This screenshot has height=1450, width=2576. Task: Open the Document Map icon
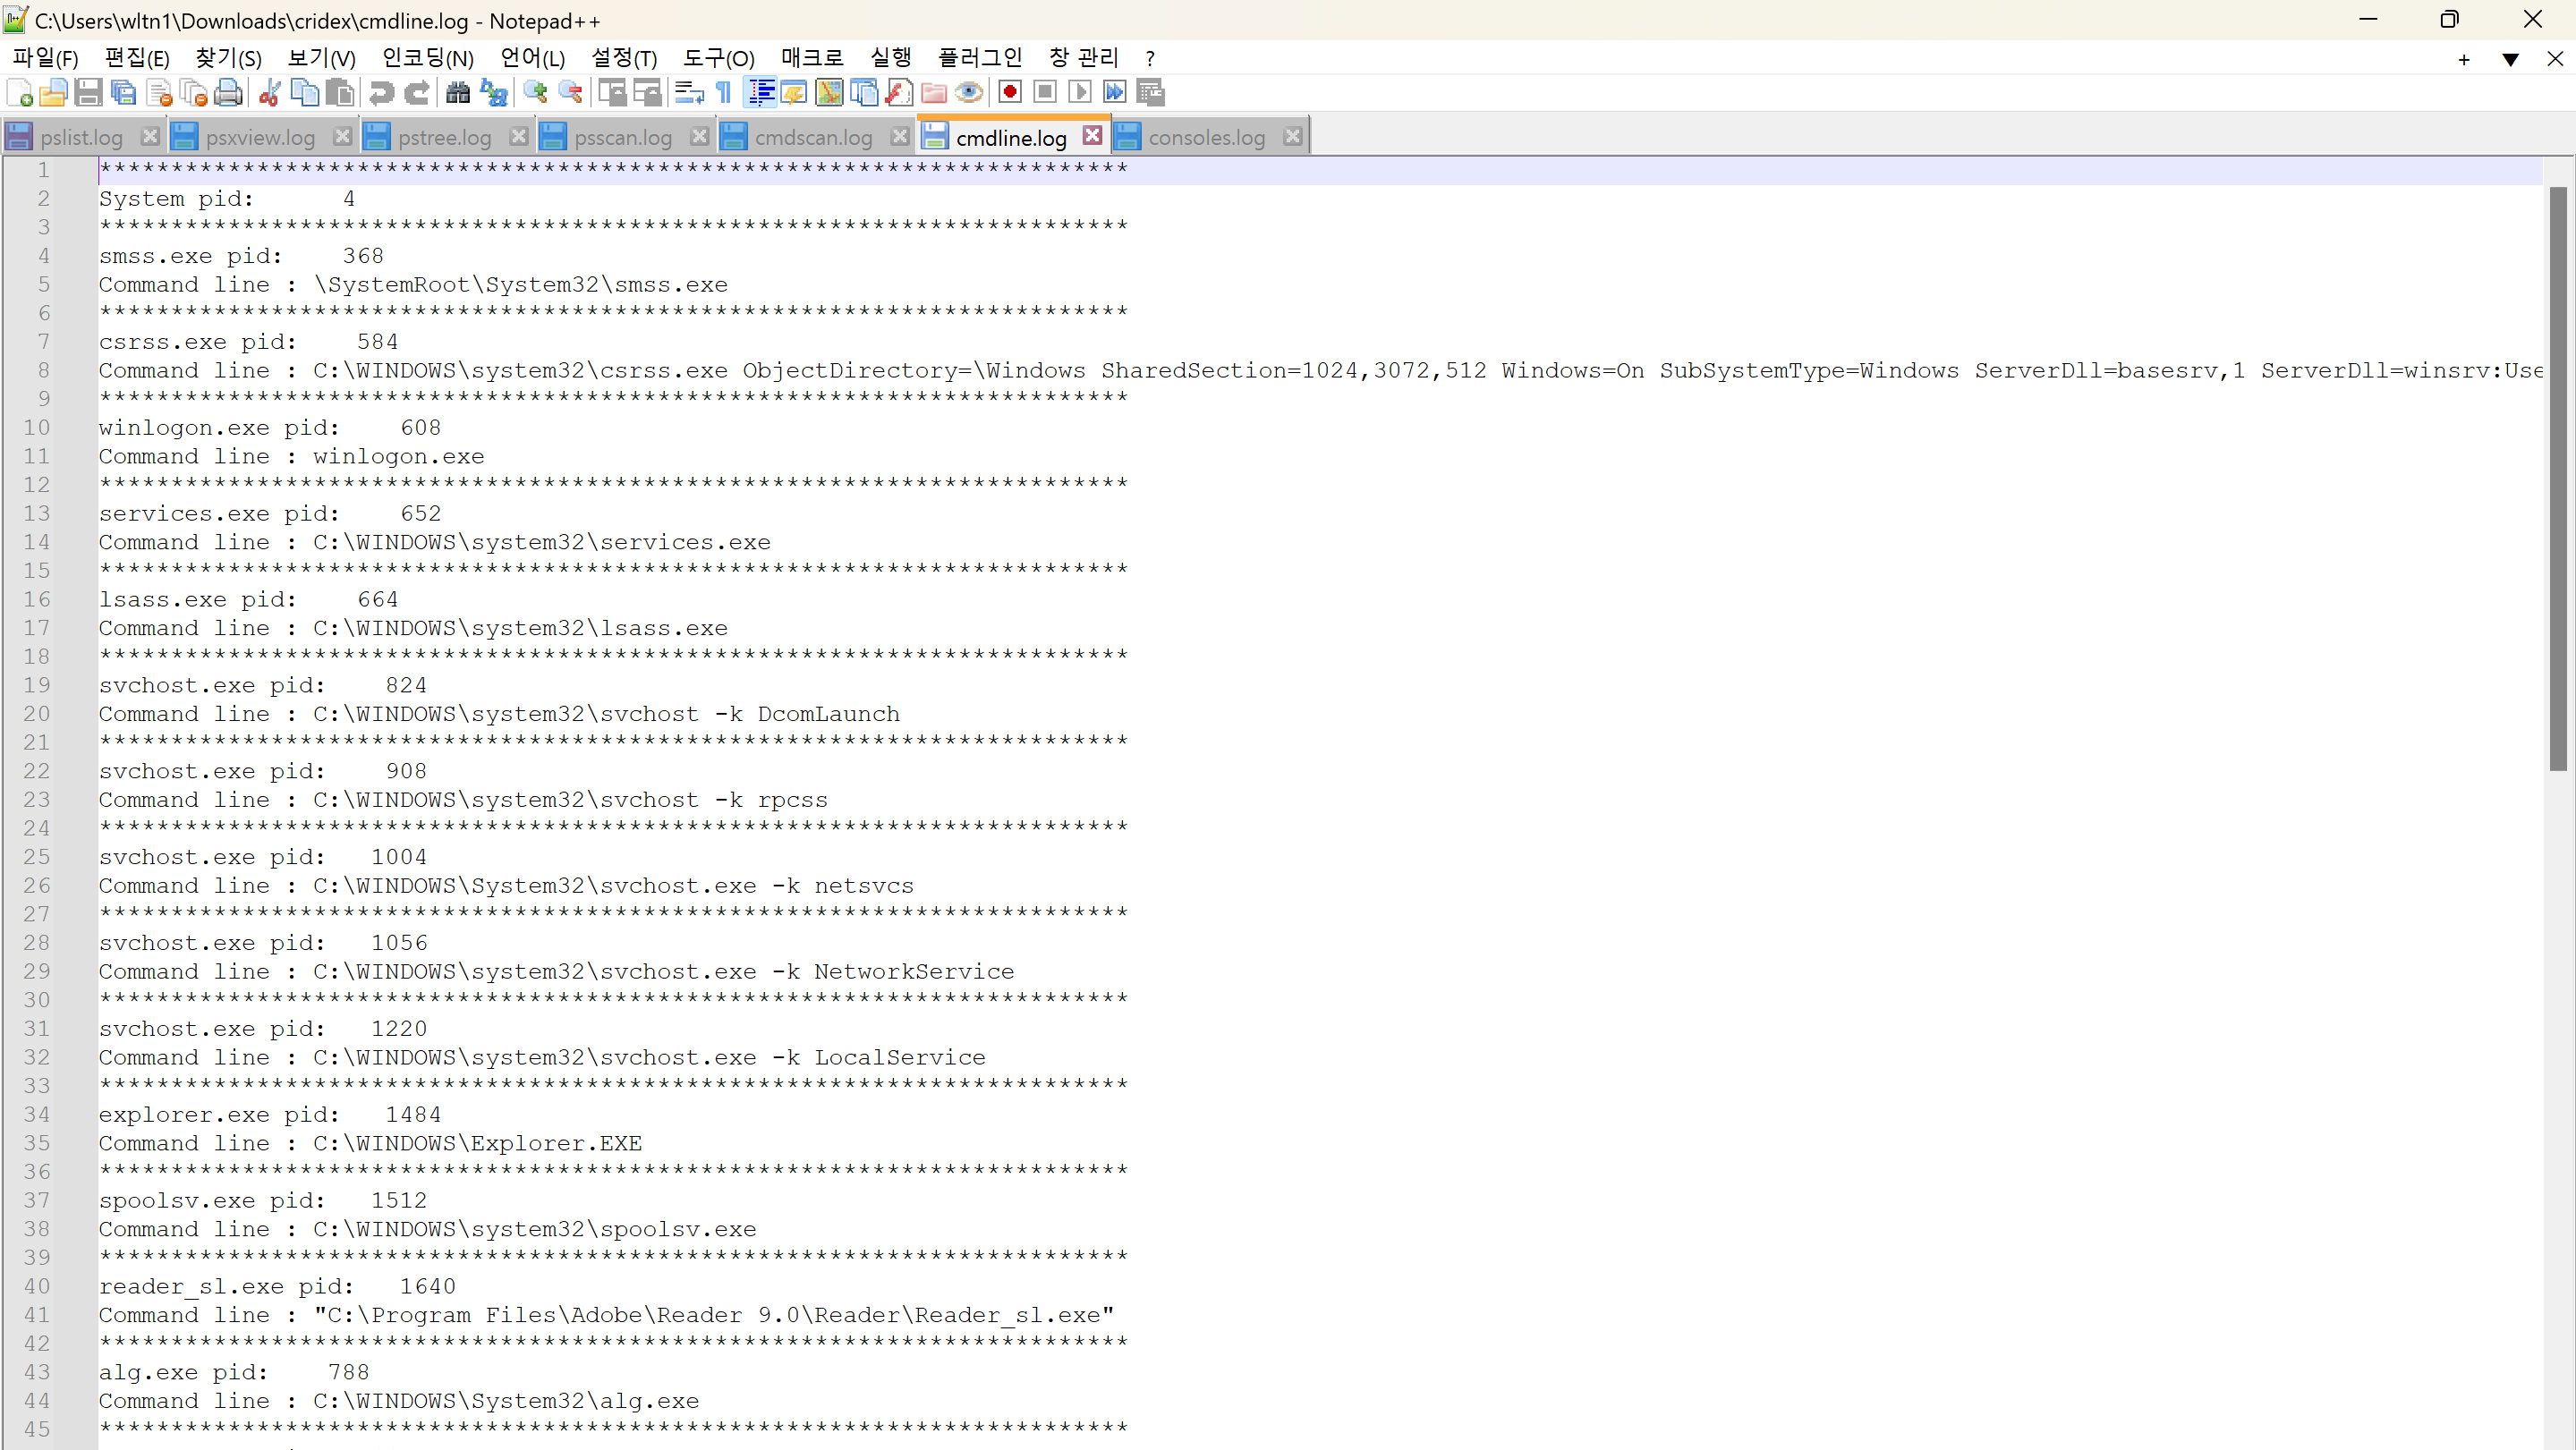pyautogui.click(x=829, y=93)
